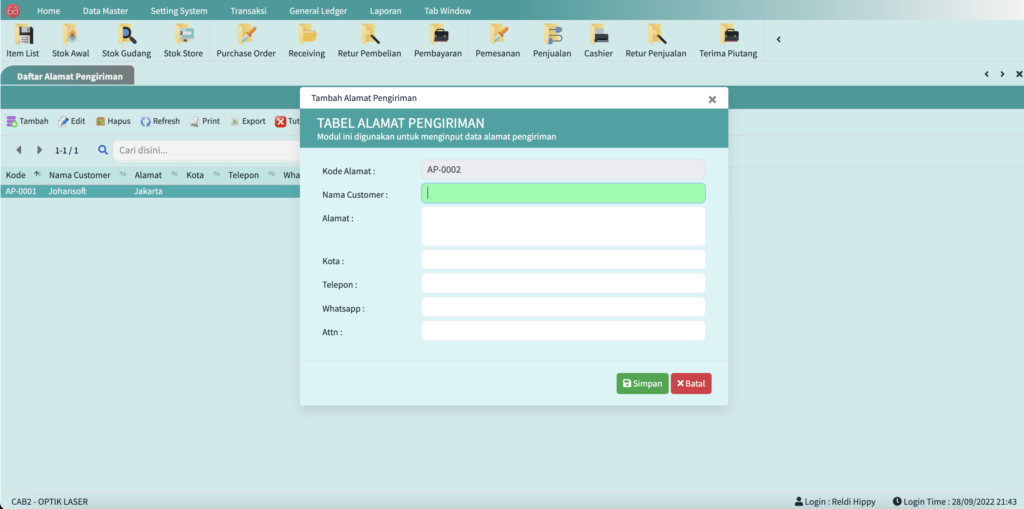The height and width of the screenshot is (509, 1024).
Task: Open the Pembayaran toolbar icon
Action: click(x=437, y=41)
